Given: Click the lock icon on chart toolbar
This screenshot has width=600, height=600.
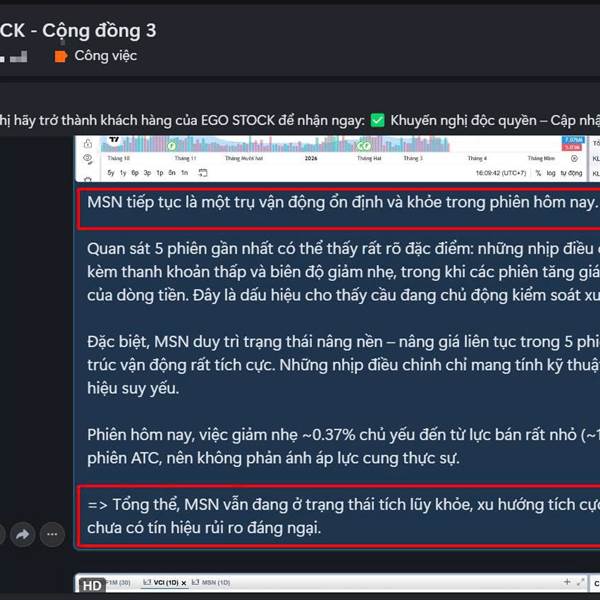Looking at the screenshot, I should point(88,143).
